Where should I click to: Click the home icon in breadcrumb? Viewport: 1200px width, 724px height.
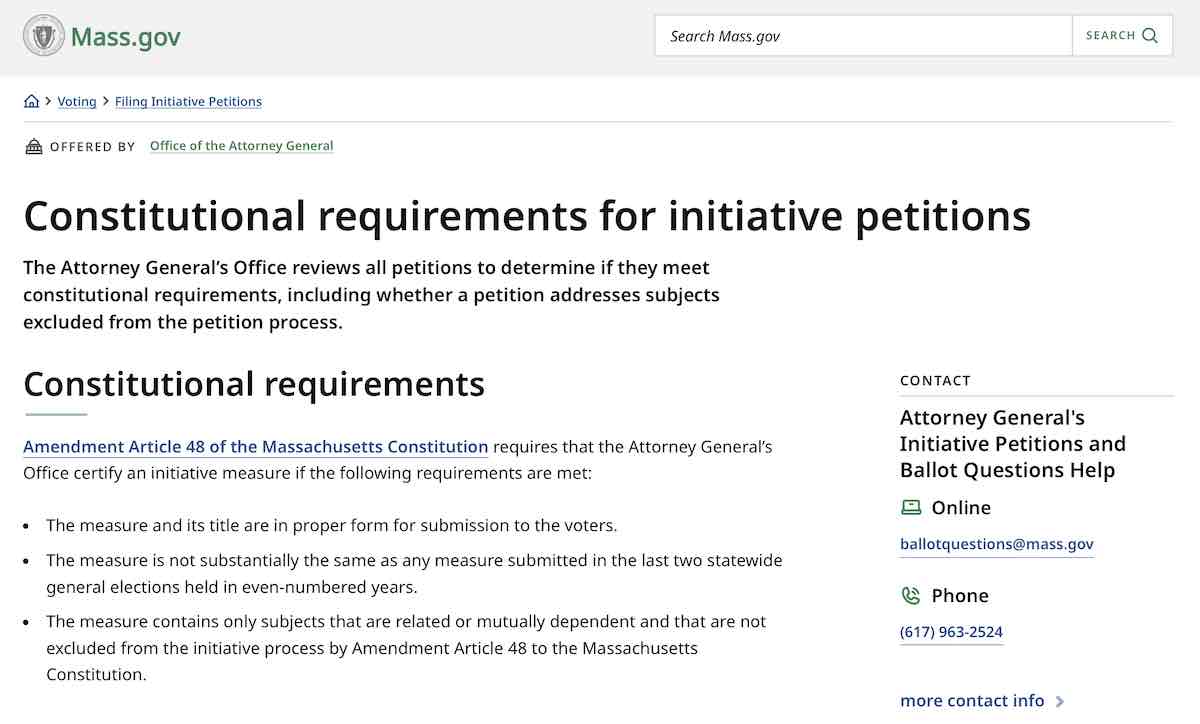(32, 101)
